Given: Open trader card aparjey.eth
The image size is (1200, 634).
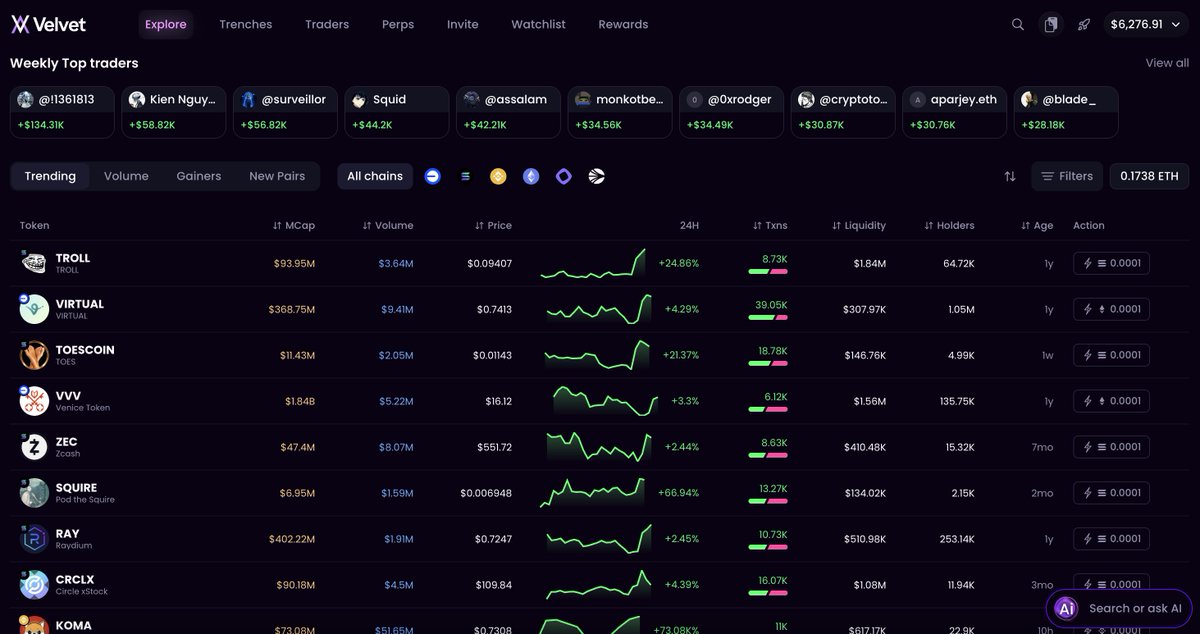Looking at the screenshot, I should (x=954, y=112).
